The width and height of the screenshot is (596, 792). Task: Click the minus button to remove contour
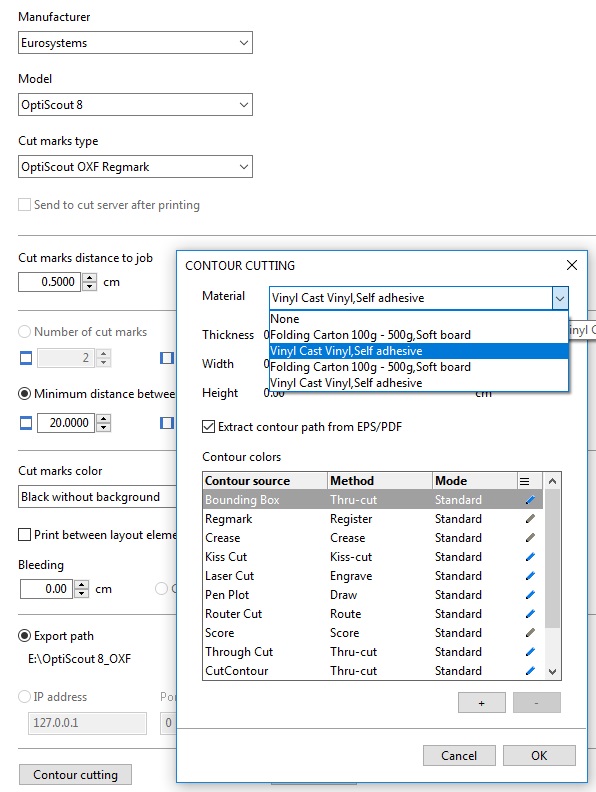(x=536, y=703)
